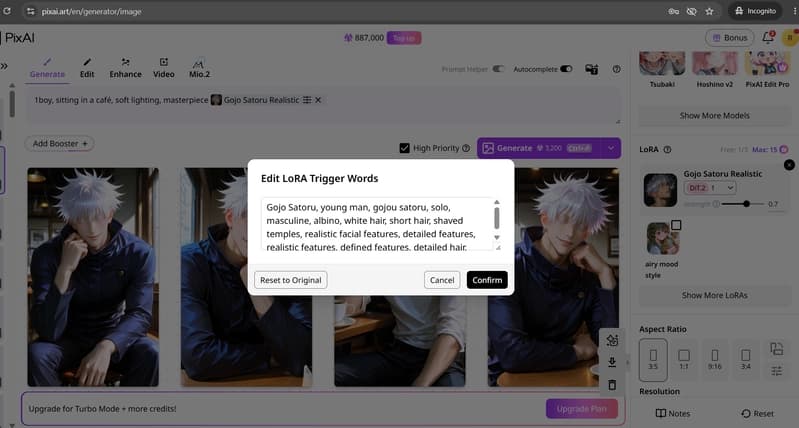
Task: Click the PixAI logo
Action: (x=18, y=38)
